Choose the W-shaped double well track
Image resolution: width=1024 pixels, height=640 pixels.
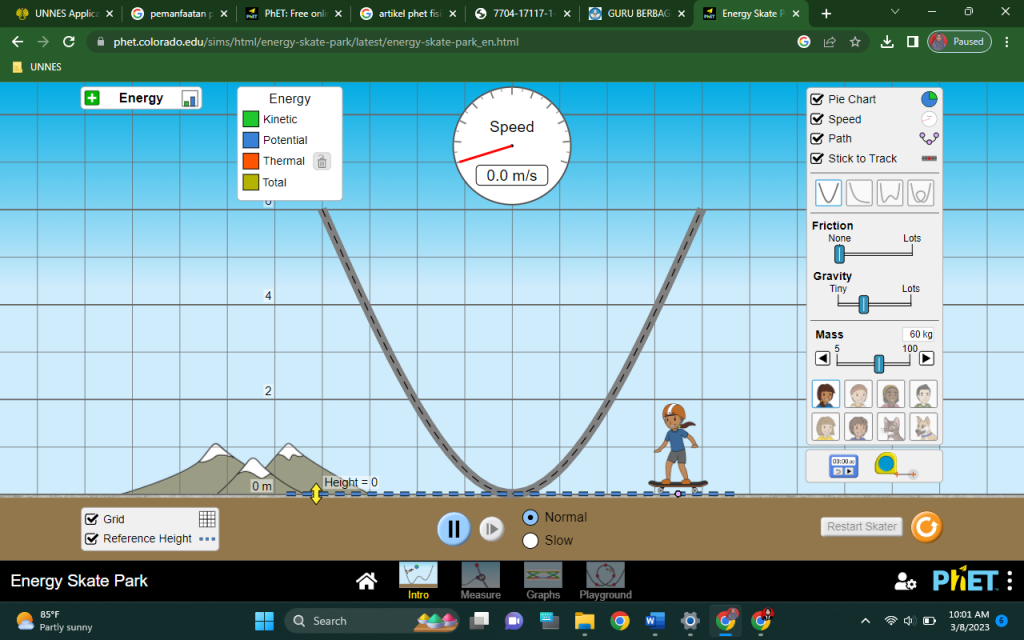[x=889, y=193]
